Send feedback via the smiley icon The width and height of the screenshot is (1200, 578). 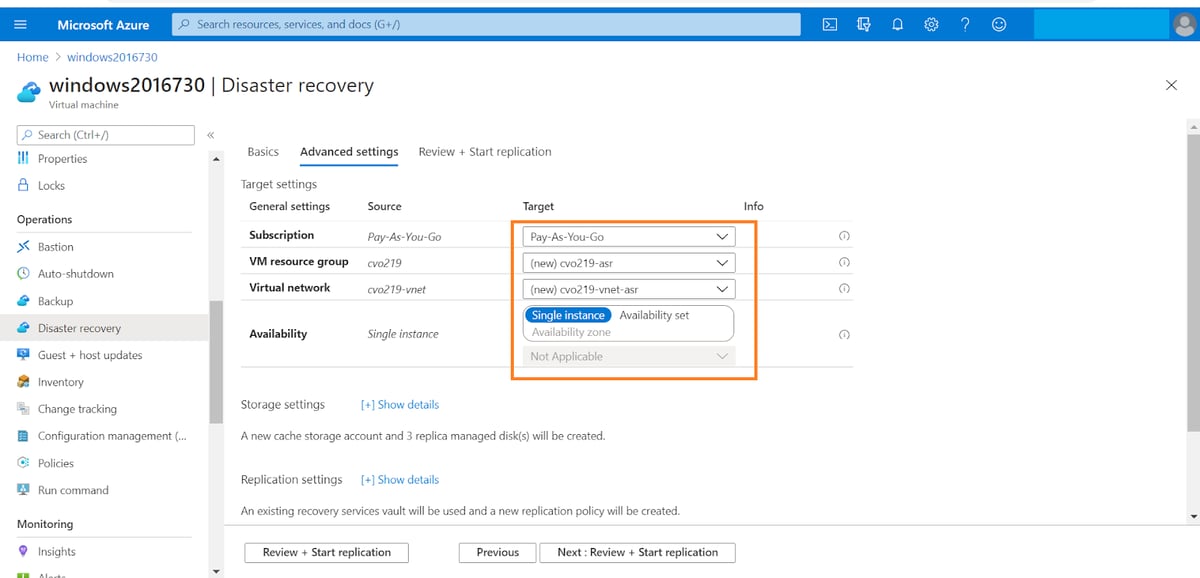click(998, 24)
